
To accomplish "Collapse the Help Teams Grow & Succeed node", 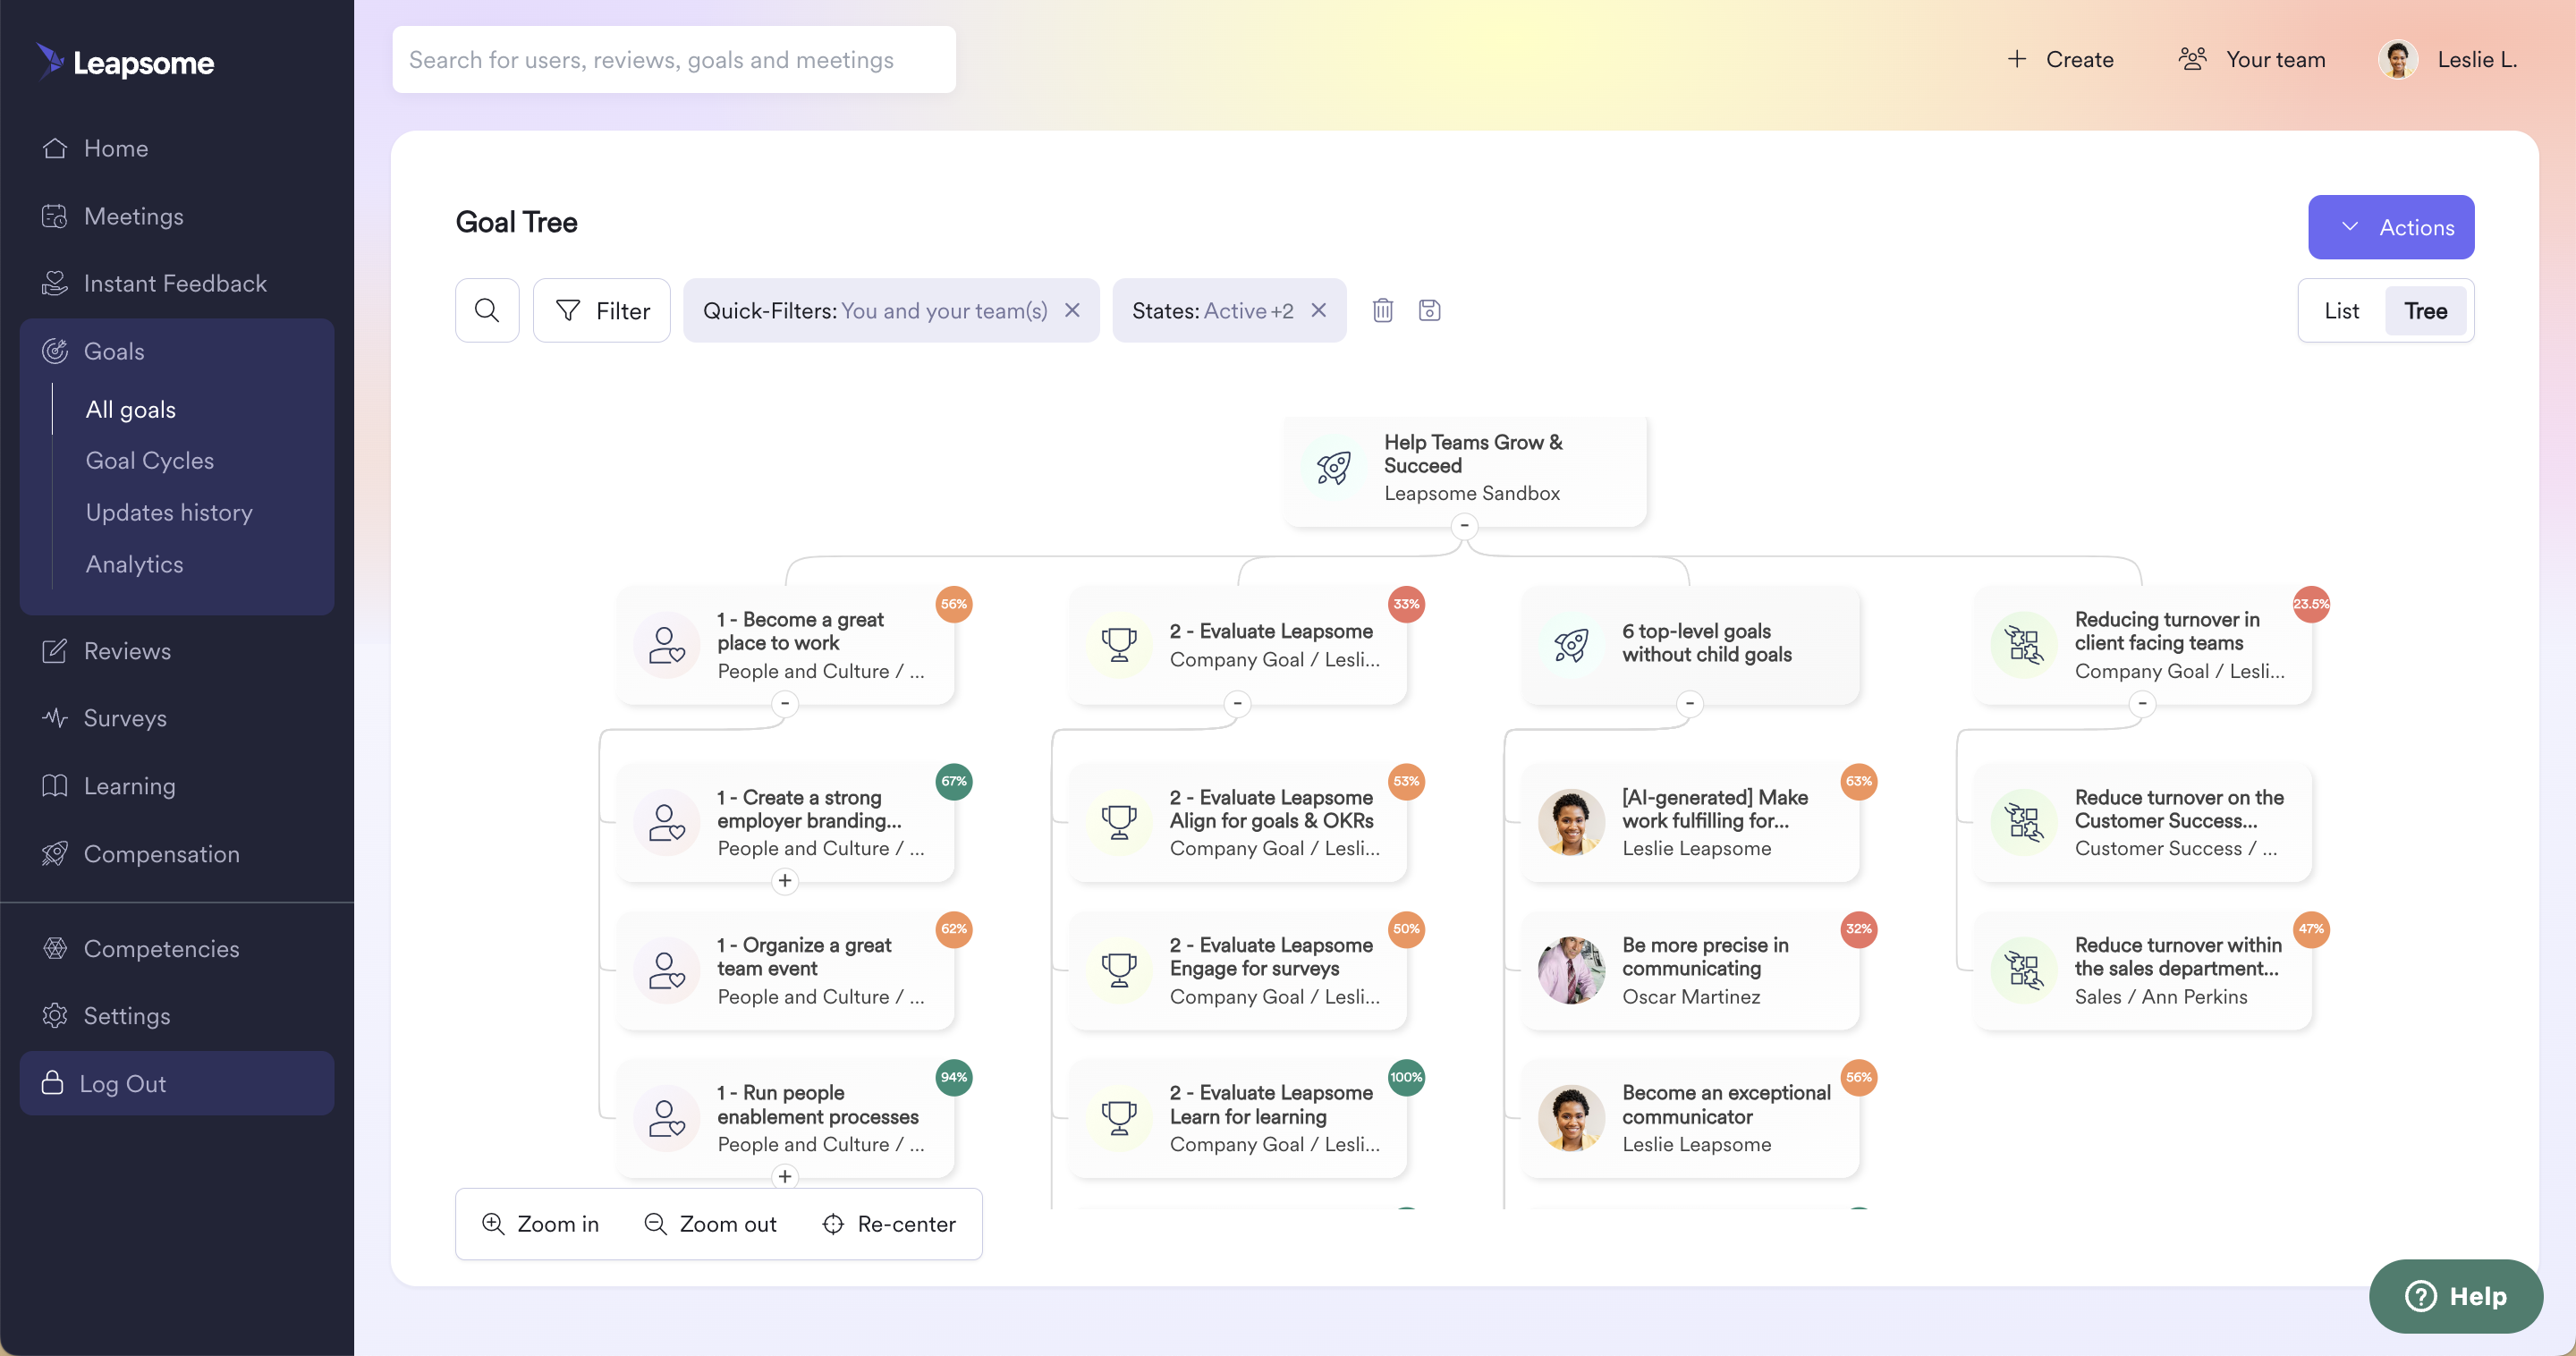I will [x=1464, y=526].
